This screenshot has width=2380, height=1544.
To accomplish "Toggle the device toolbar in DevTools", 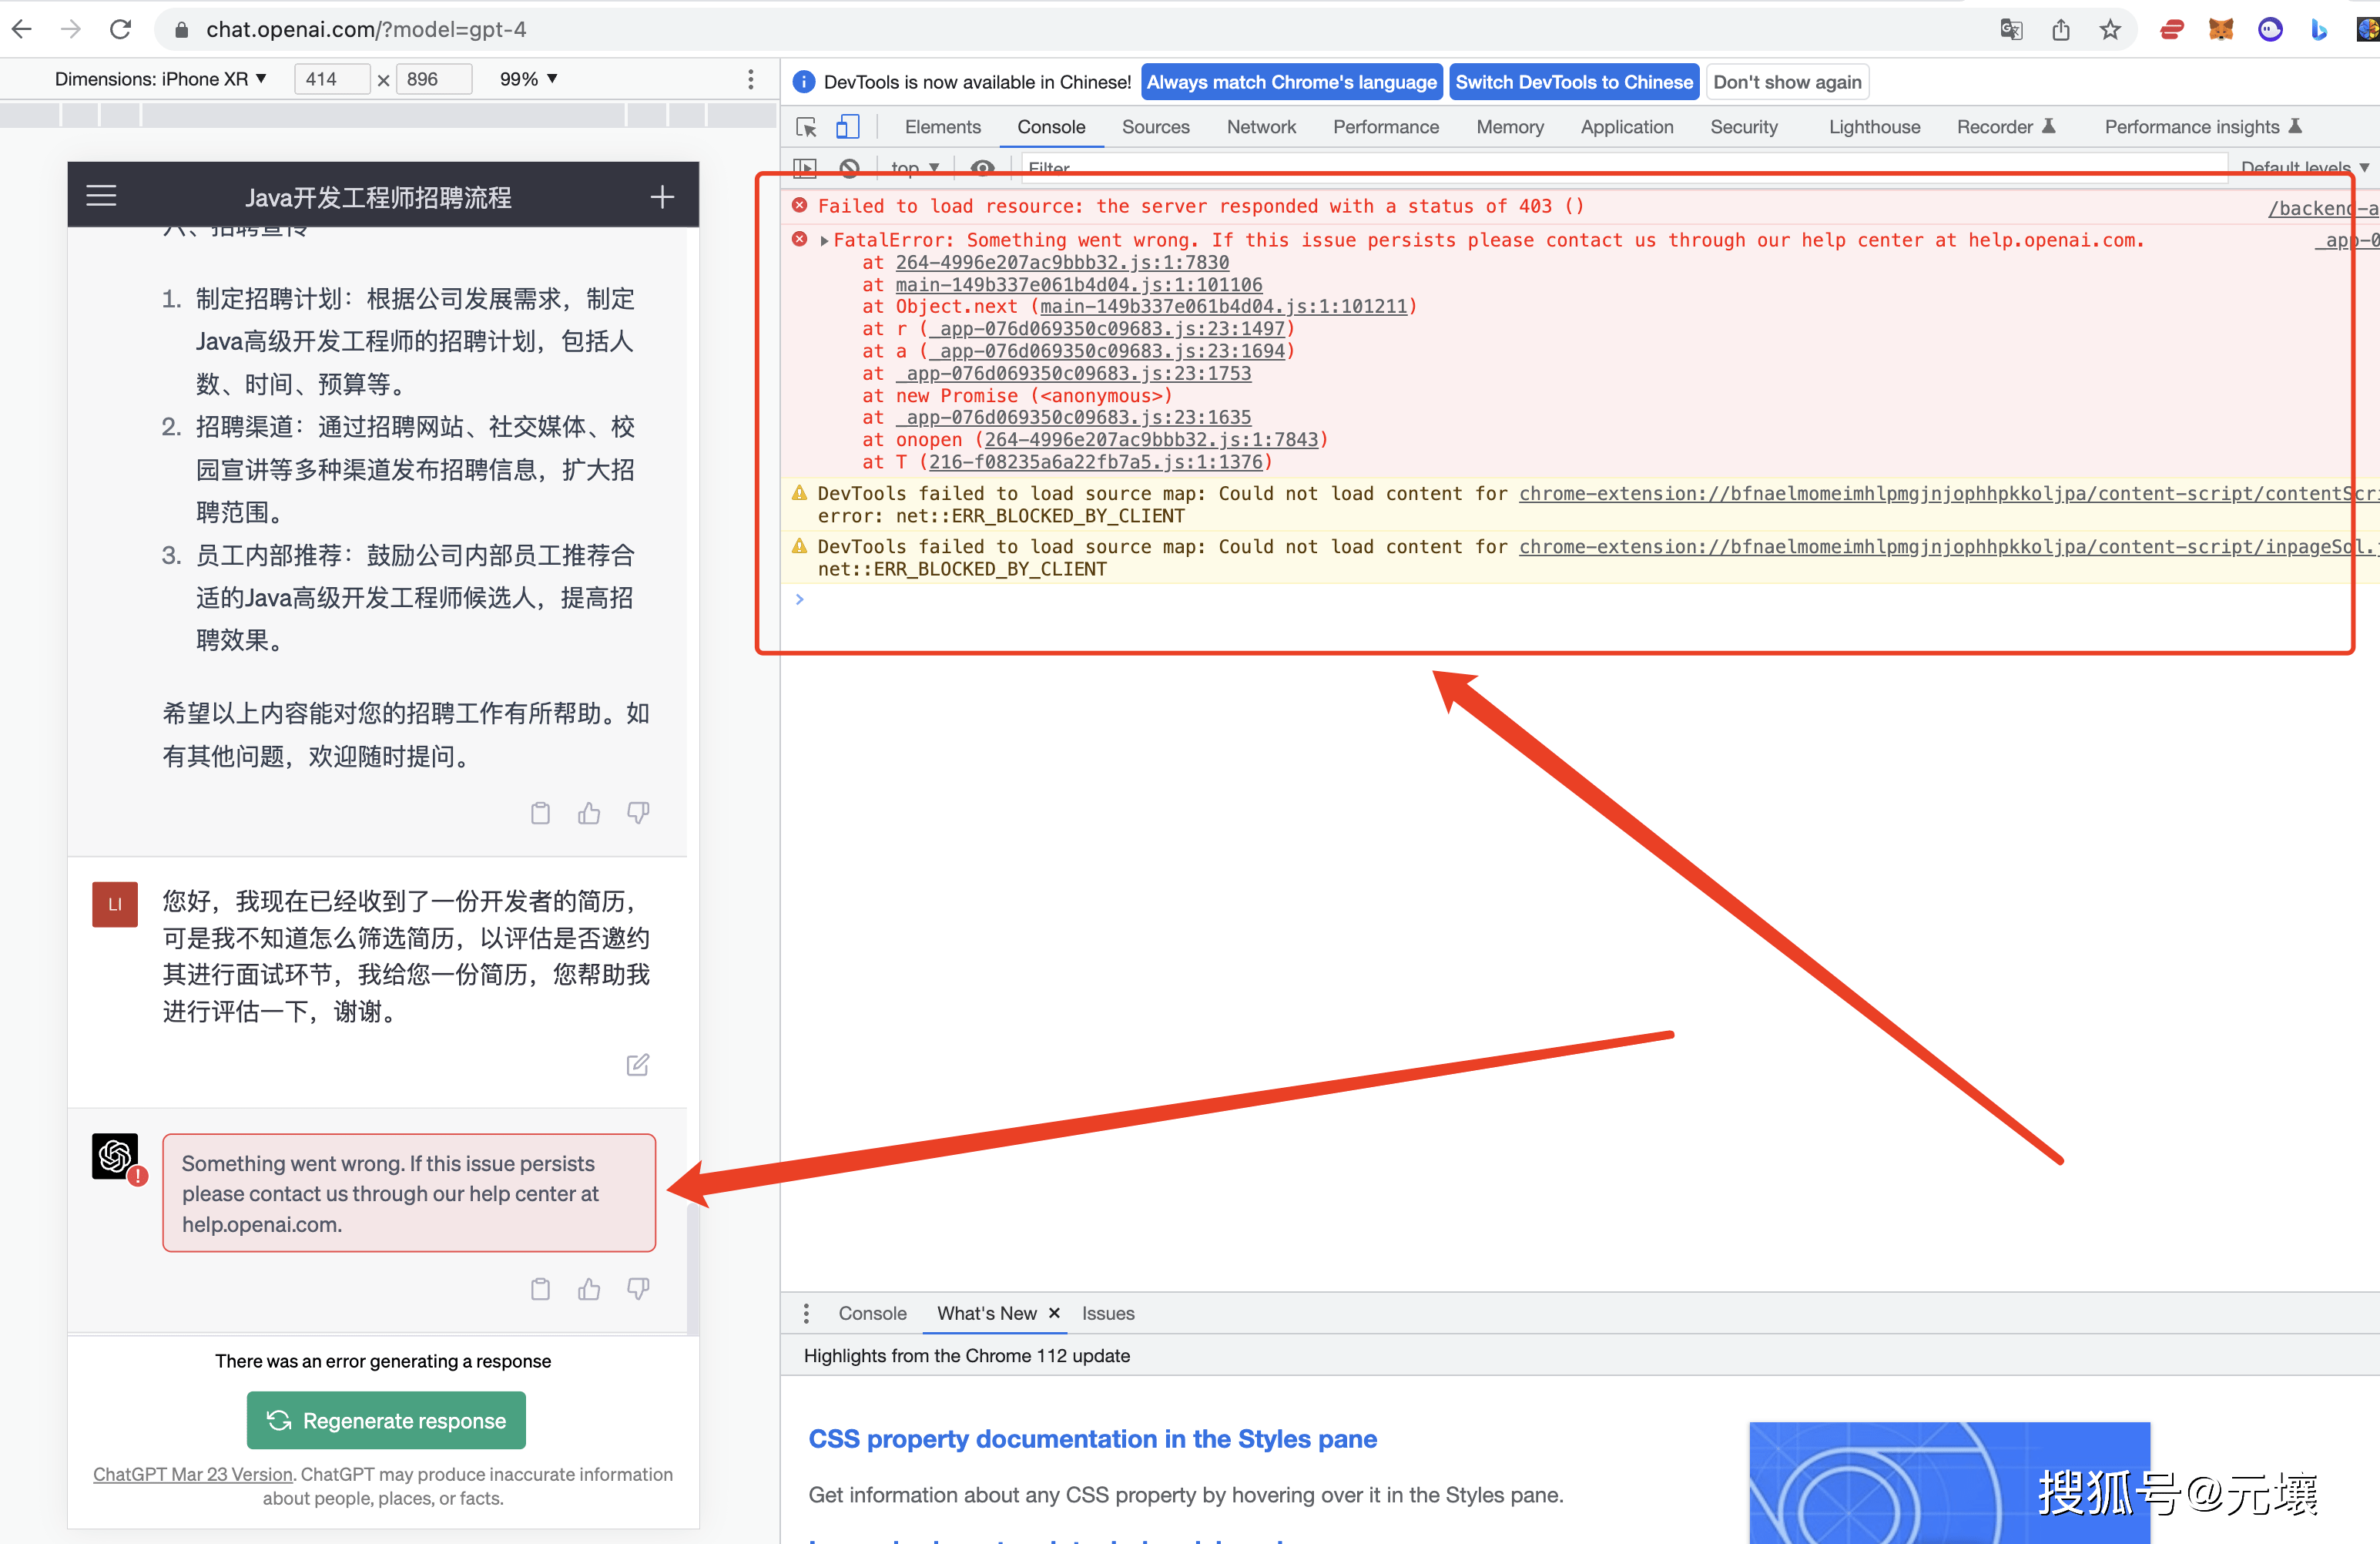I will [847, 127].
